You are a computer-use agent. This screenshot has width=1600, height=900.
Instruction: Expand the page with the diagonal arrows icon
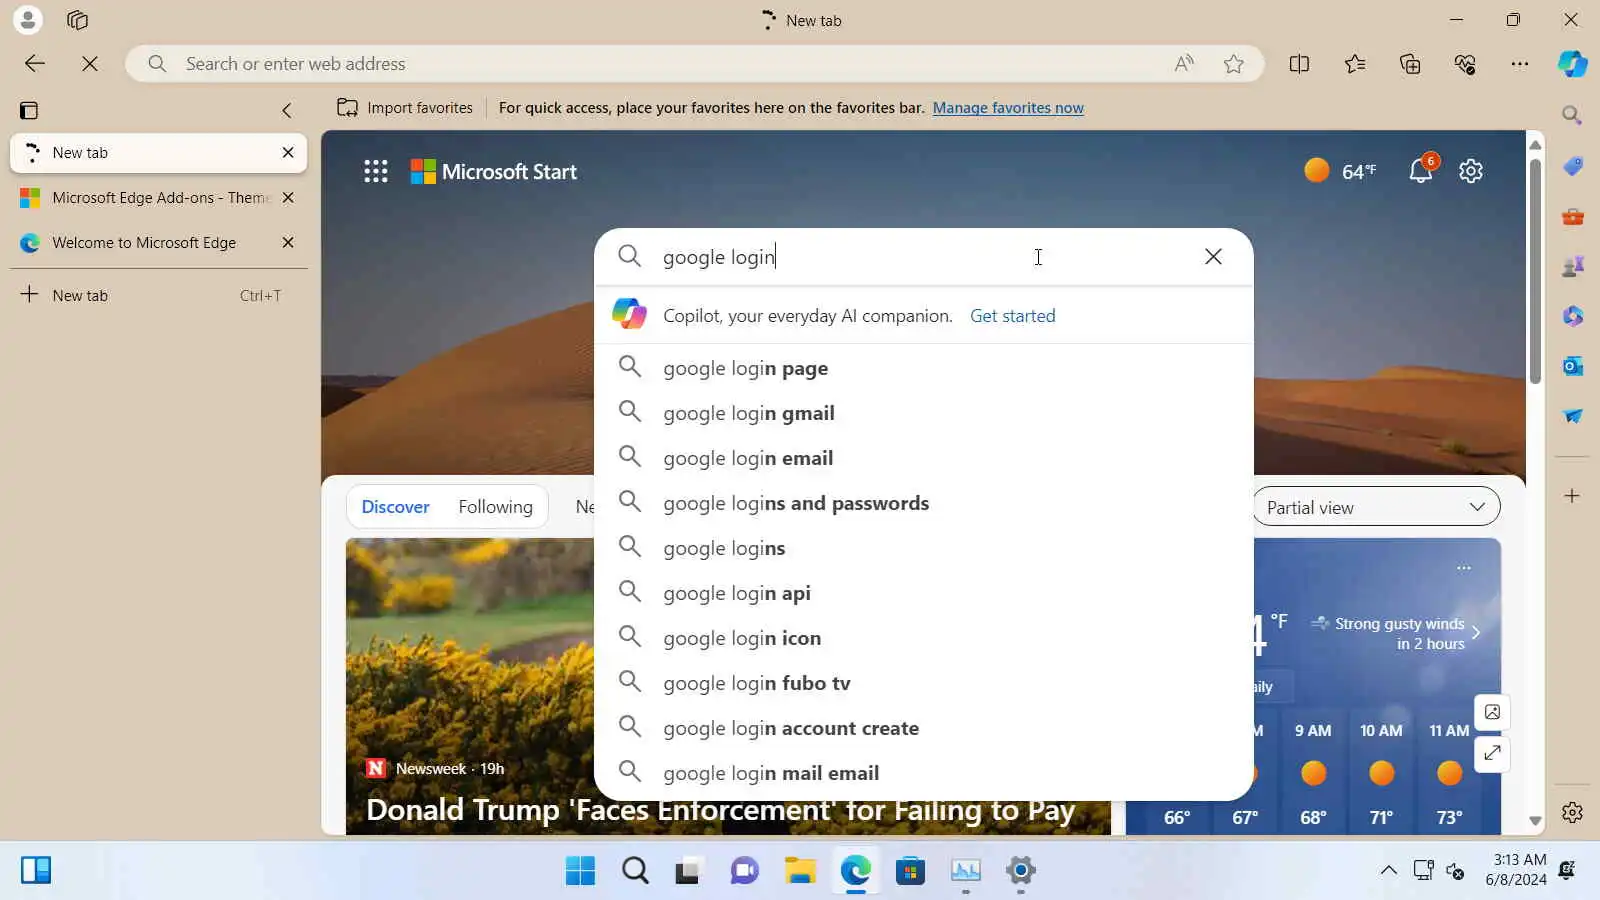(1492, 753)
